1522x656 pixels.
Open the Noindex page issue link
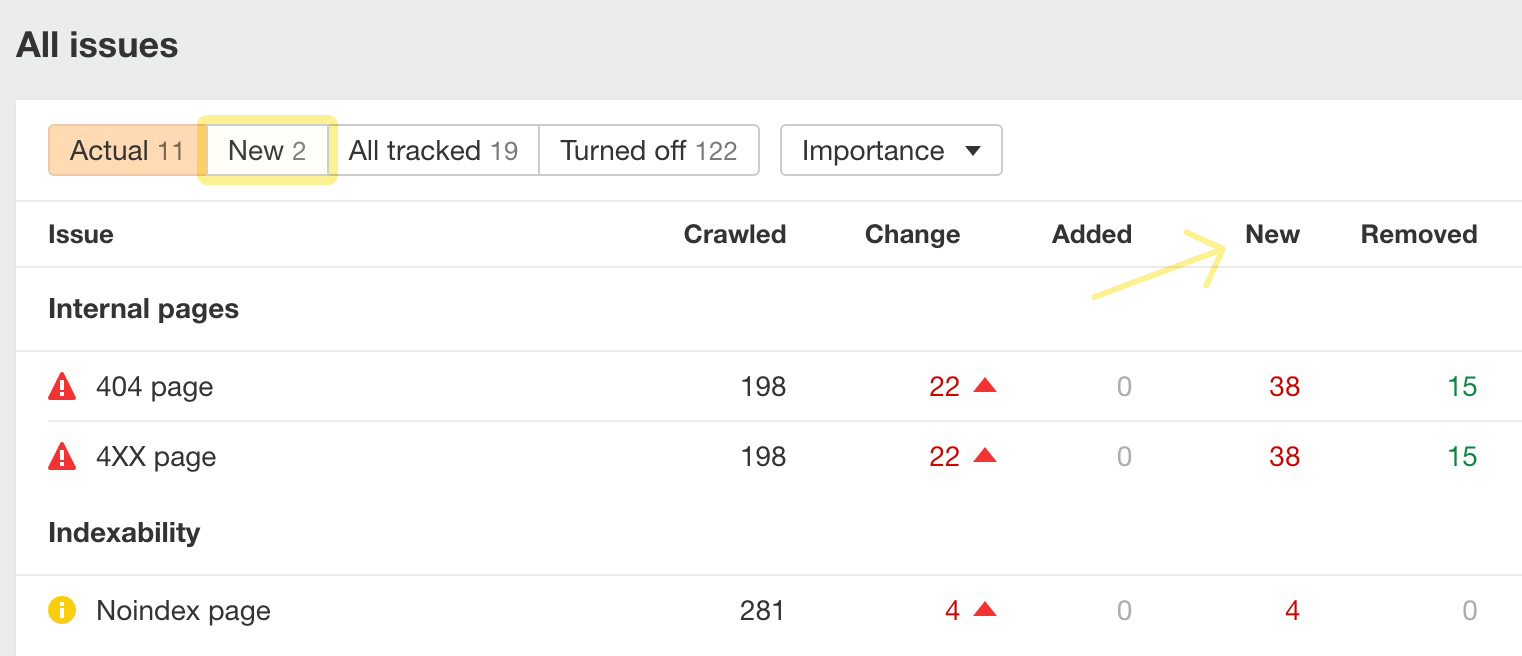[183, 611]
